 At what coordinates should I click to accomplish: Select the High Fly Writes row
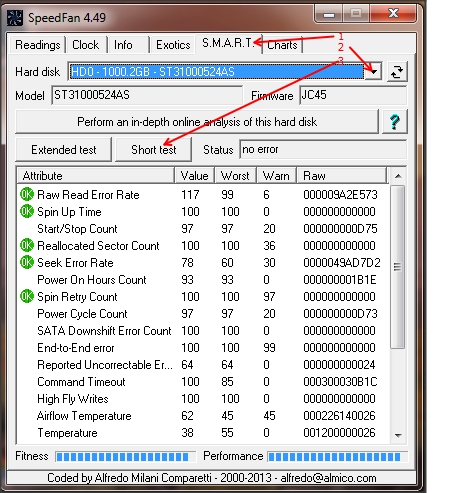pyautogui.click(x=203, y=399)
